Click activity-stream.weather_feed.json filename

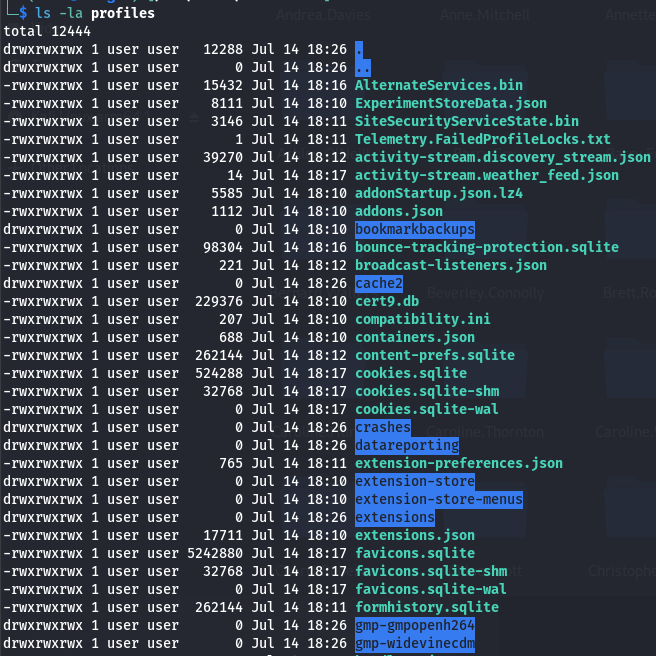point(487,175)
